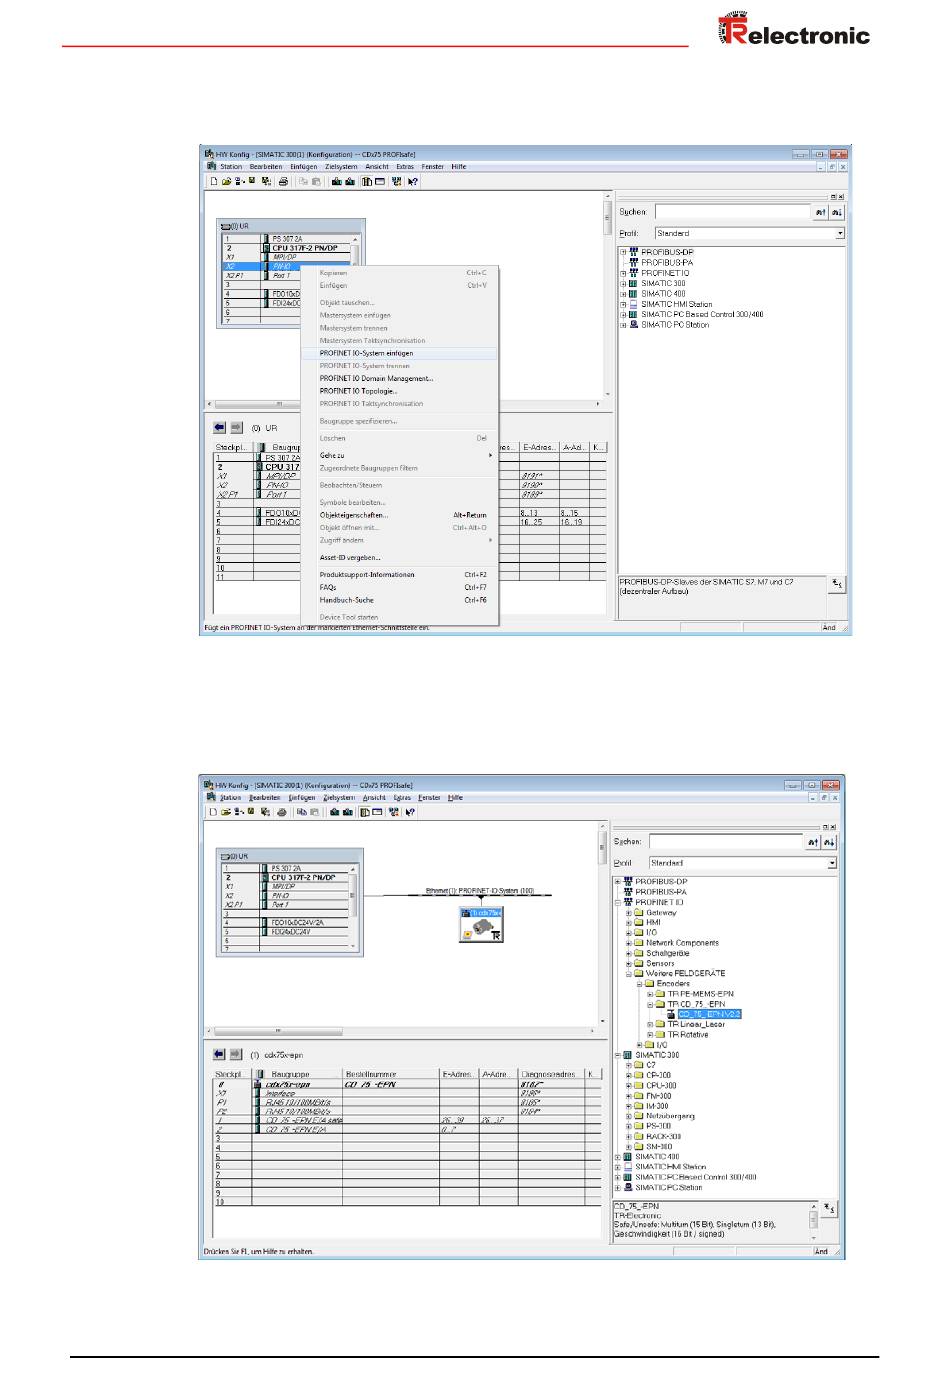
Task: Select FDO10xDC24V/2A row in lower rack
Action: pos(285,922)
